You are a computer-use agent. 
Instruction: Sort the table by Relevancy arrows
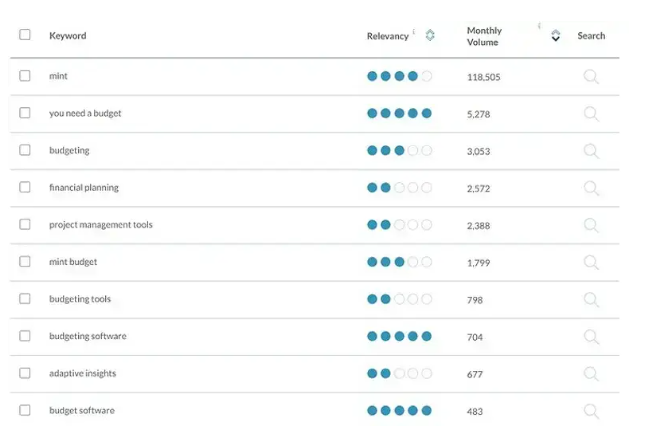coord(430,36)
